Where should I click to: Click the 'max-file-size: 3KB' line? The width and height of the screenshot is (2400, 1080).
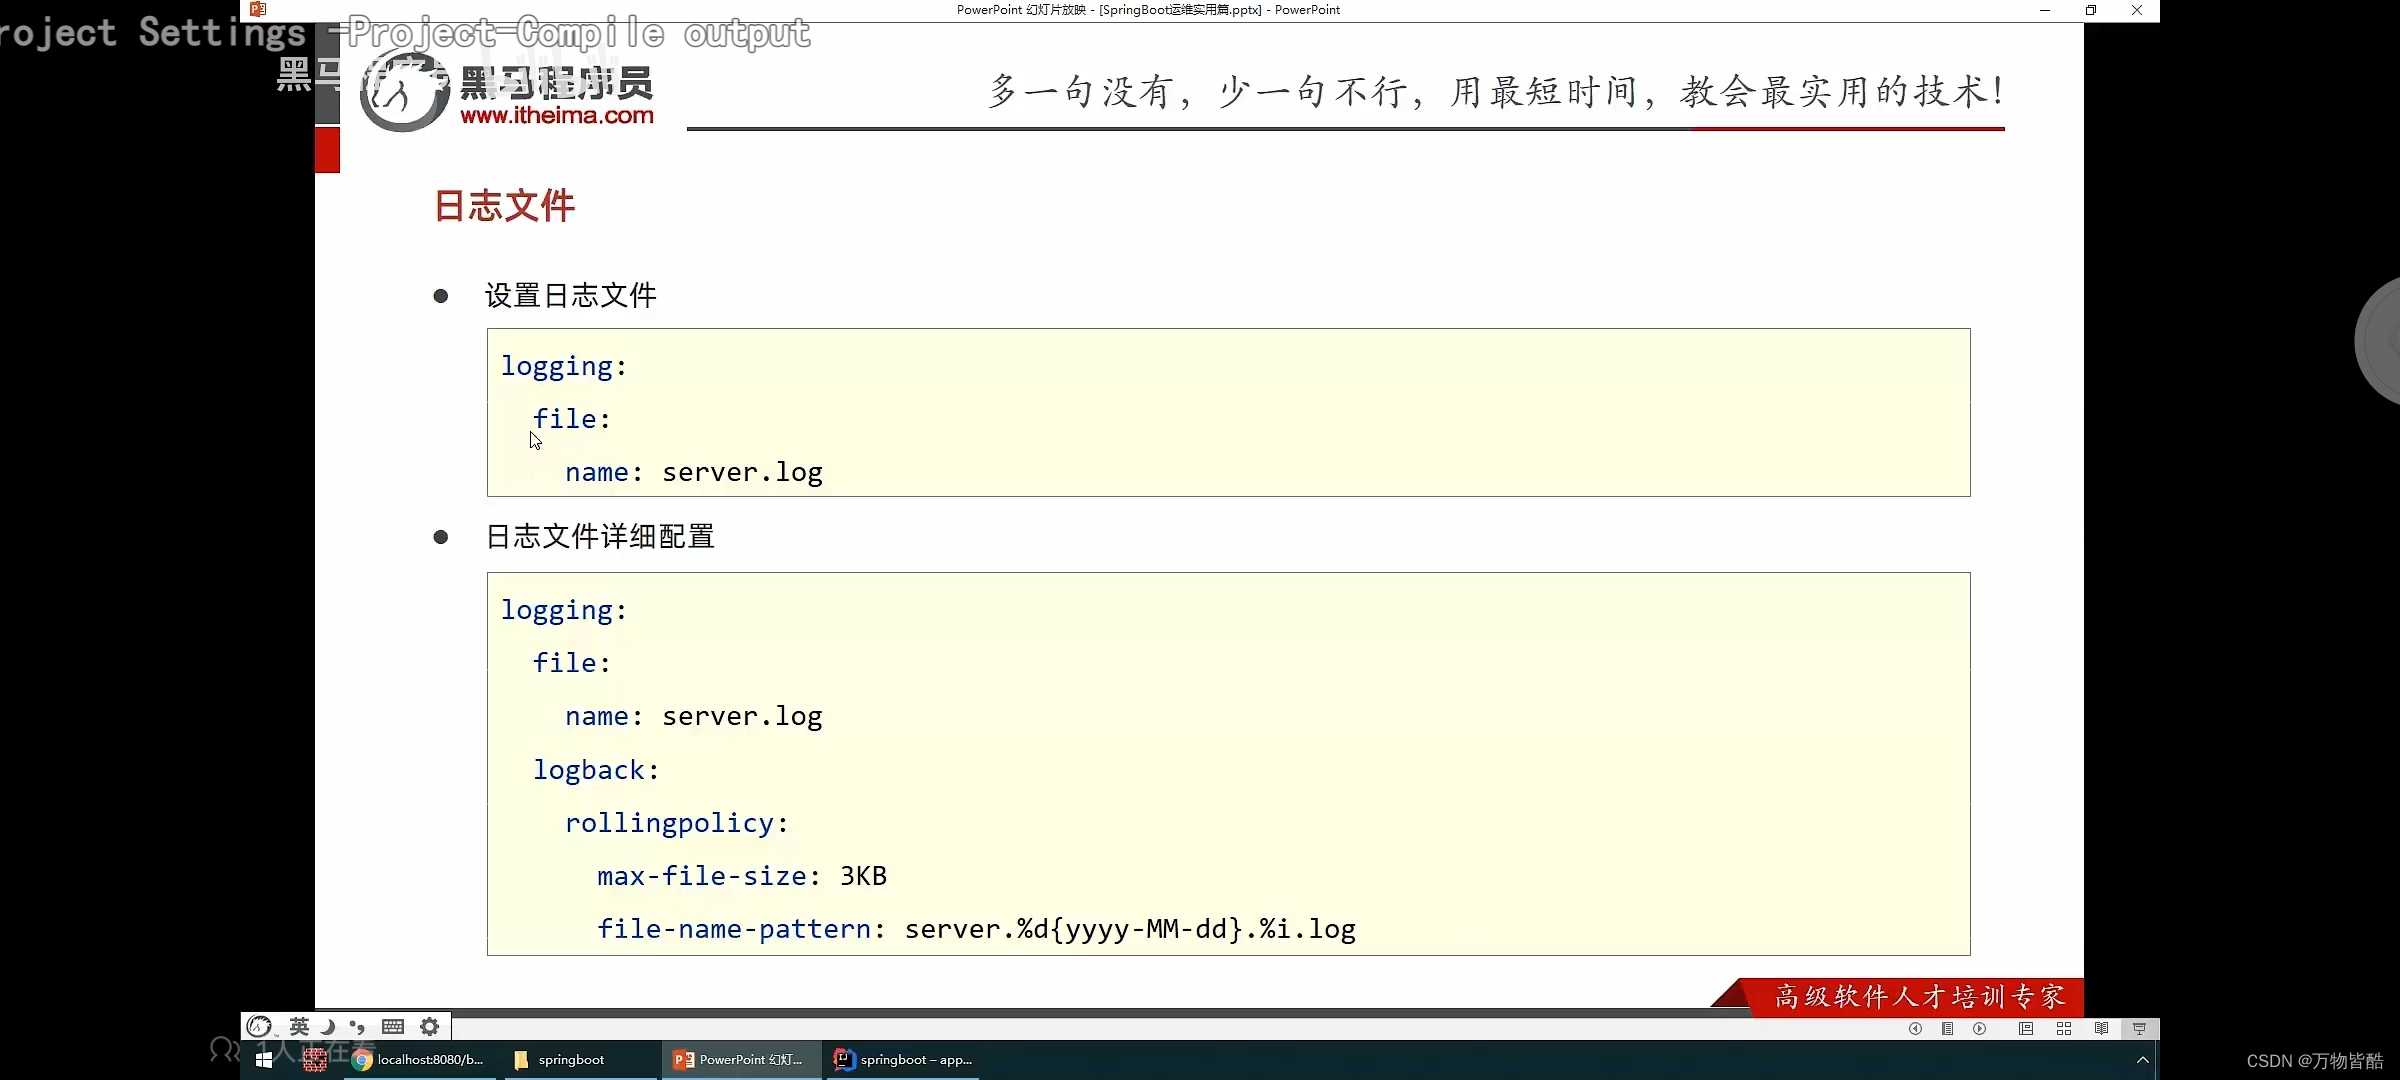[x=742, y=876]
